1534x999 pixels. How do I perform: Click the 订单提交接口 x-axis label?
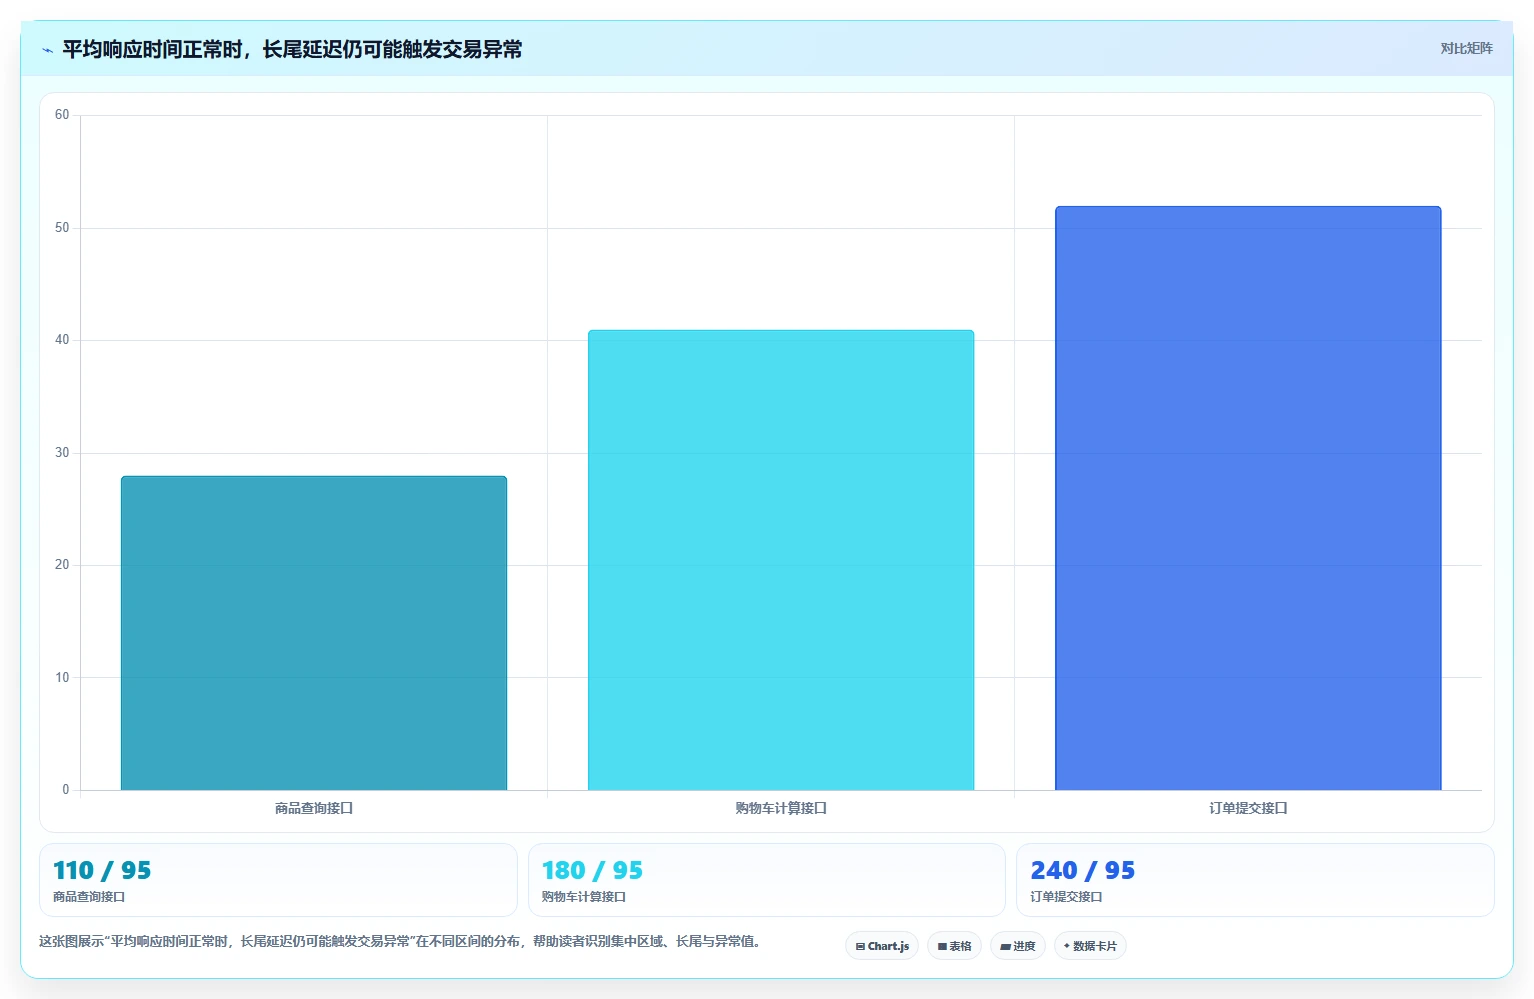coord(1248,808)
